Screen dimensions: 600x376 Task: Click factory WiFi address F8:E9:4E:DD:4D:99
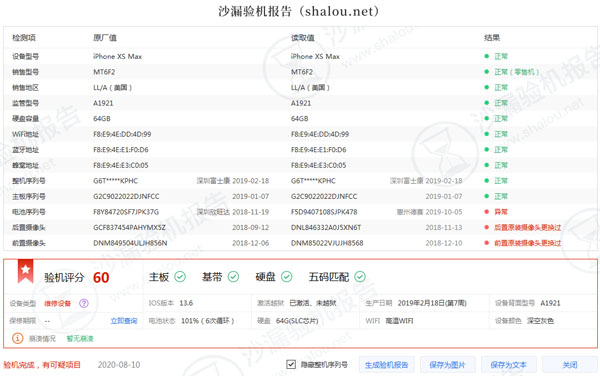point(122,134)
